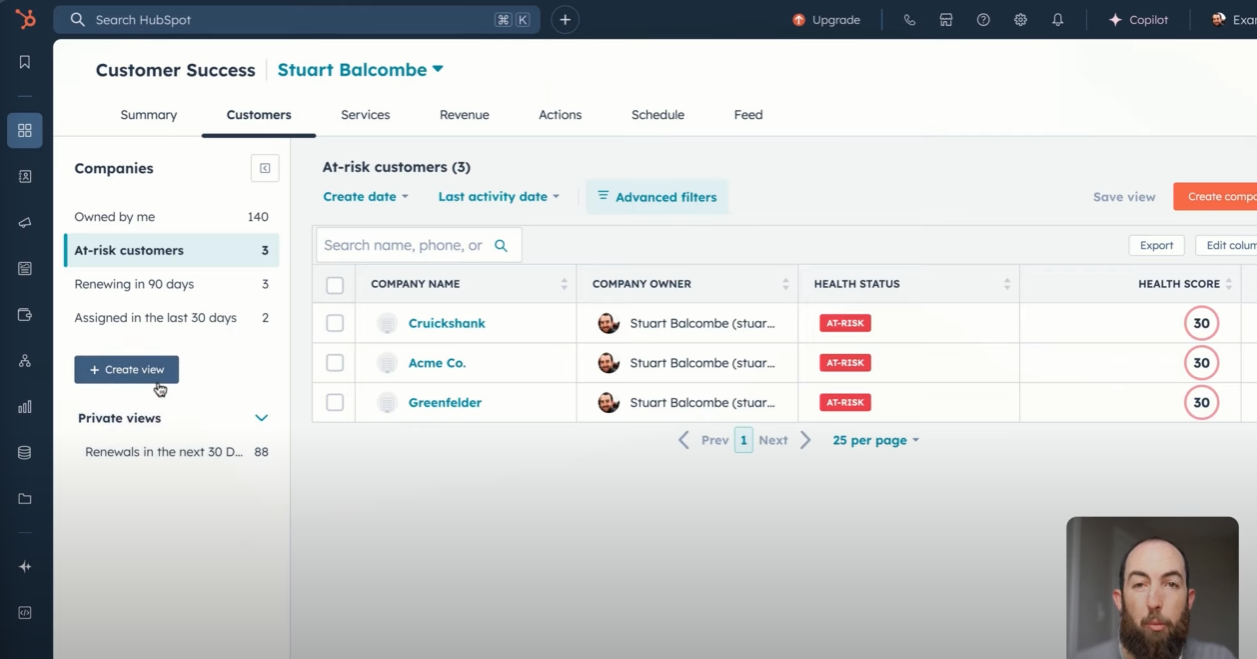Check the Cruickshank row checkbox
The height and width of the screenshot is (659, 1257).
335,323
